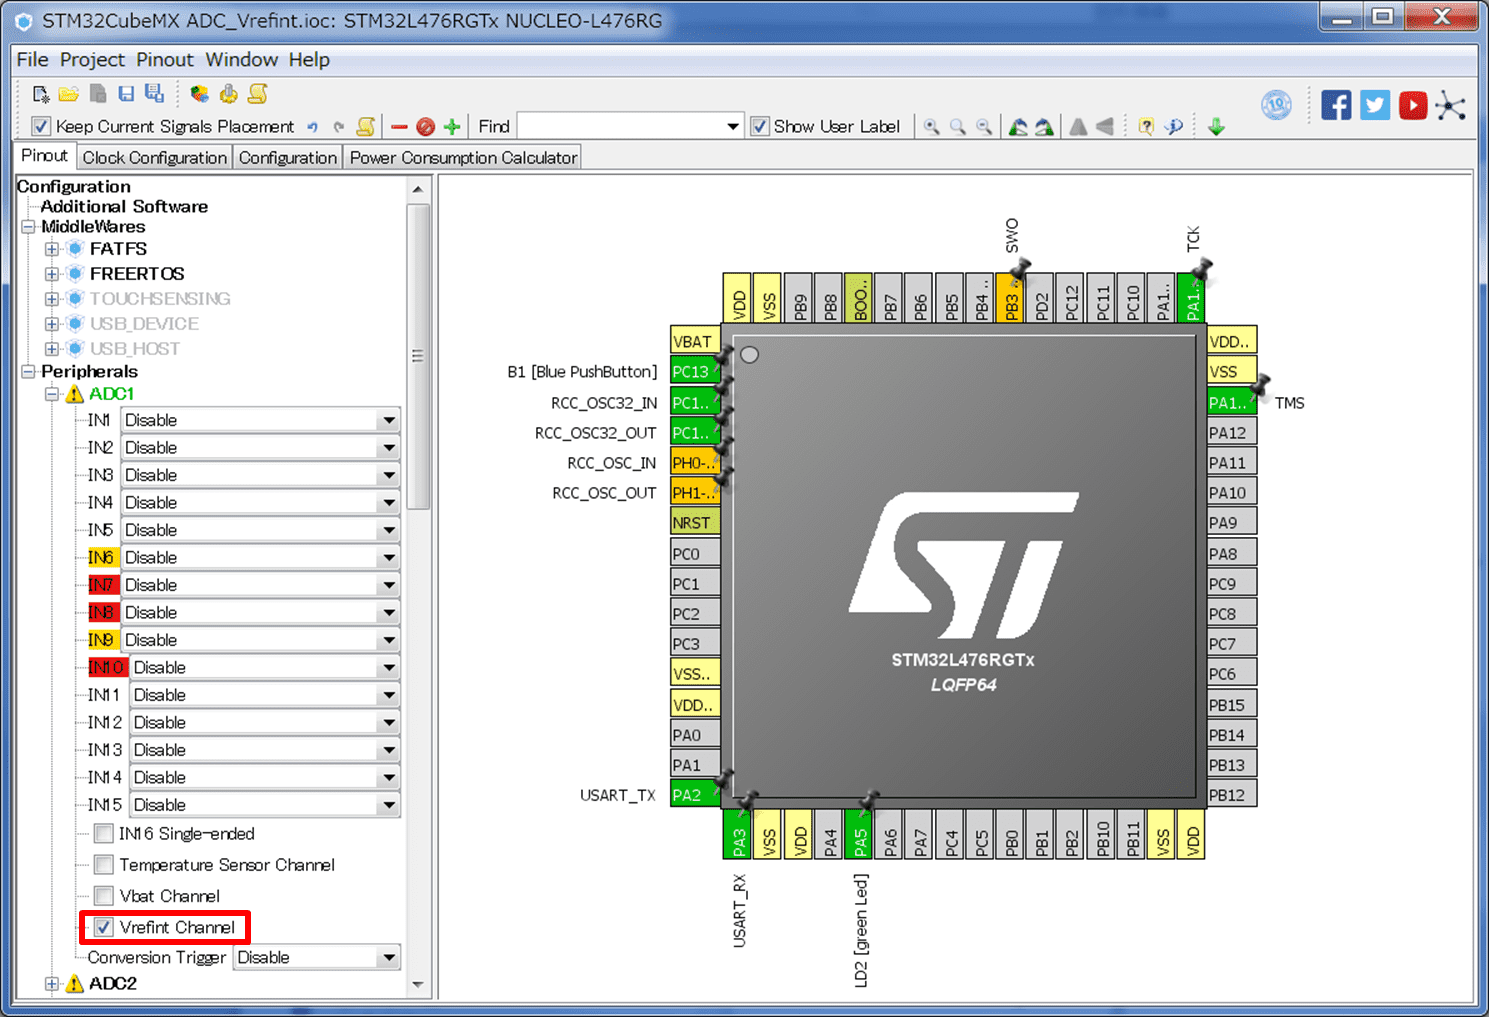Viewport: 1489px width, 1017px height.
Task: Click the configuration tree vertical scrollbar thumb
Action: (x=418, y=356)
